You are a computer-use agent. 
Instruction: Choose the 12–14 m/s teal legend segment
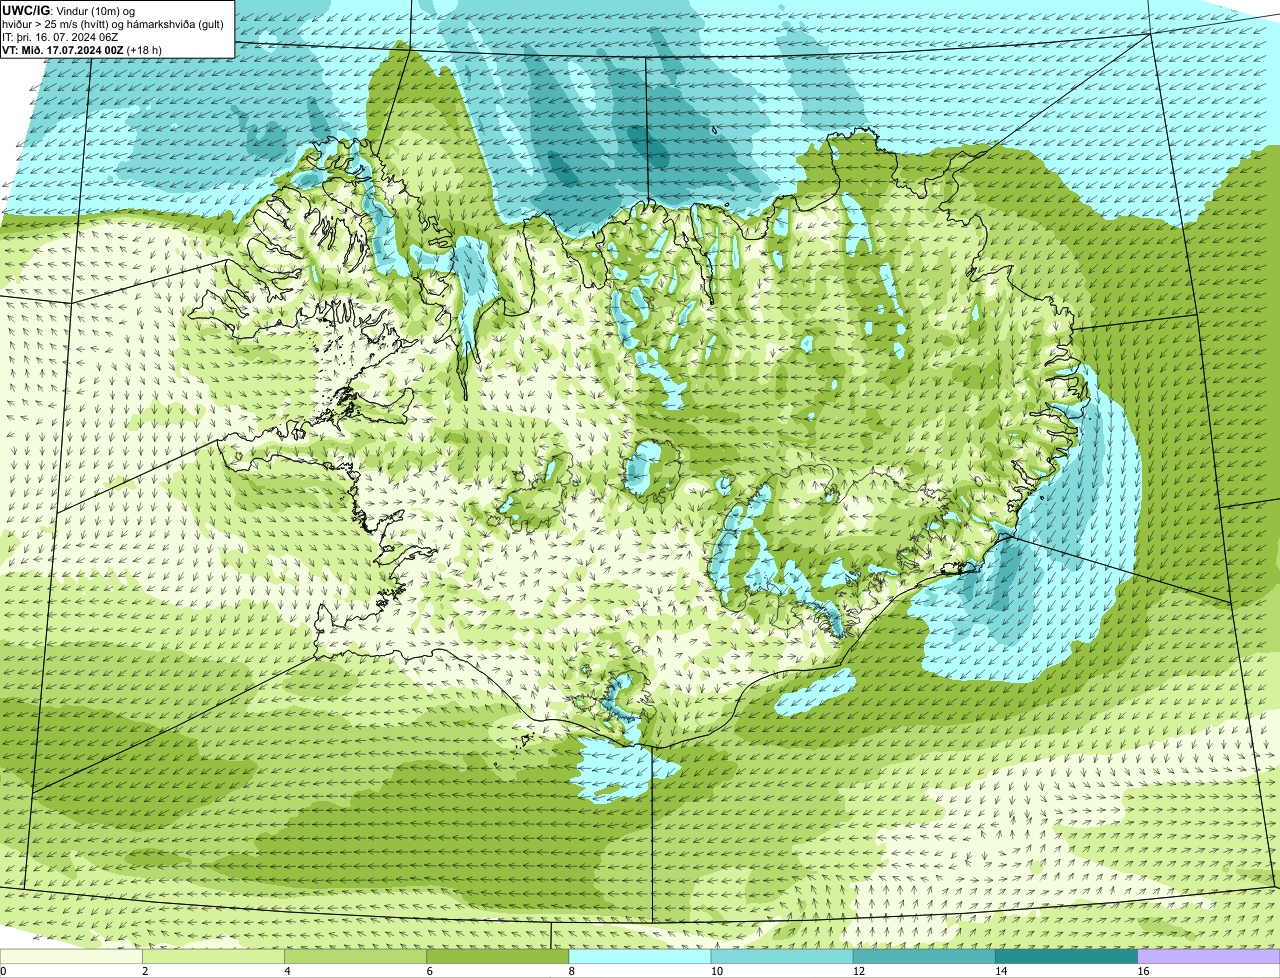(924, 957)
